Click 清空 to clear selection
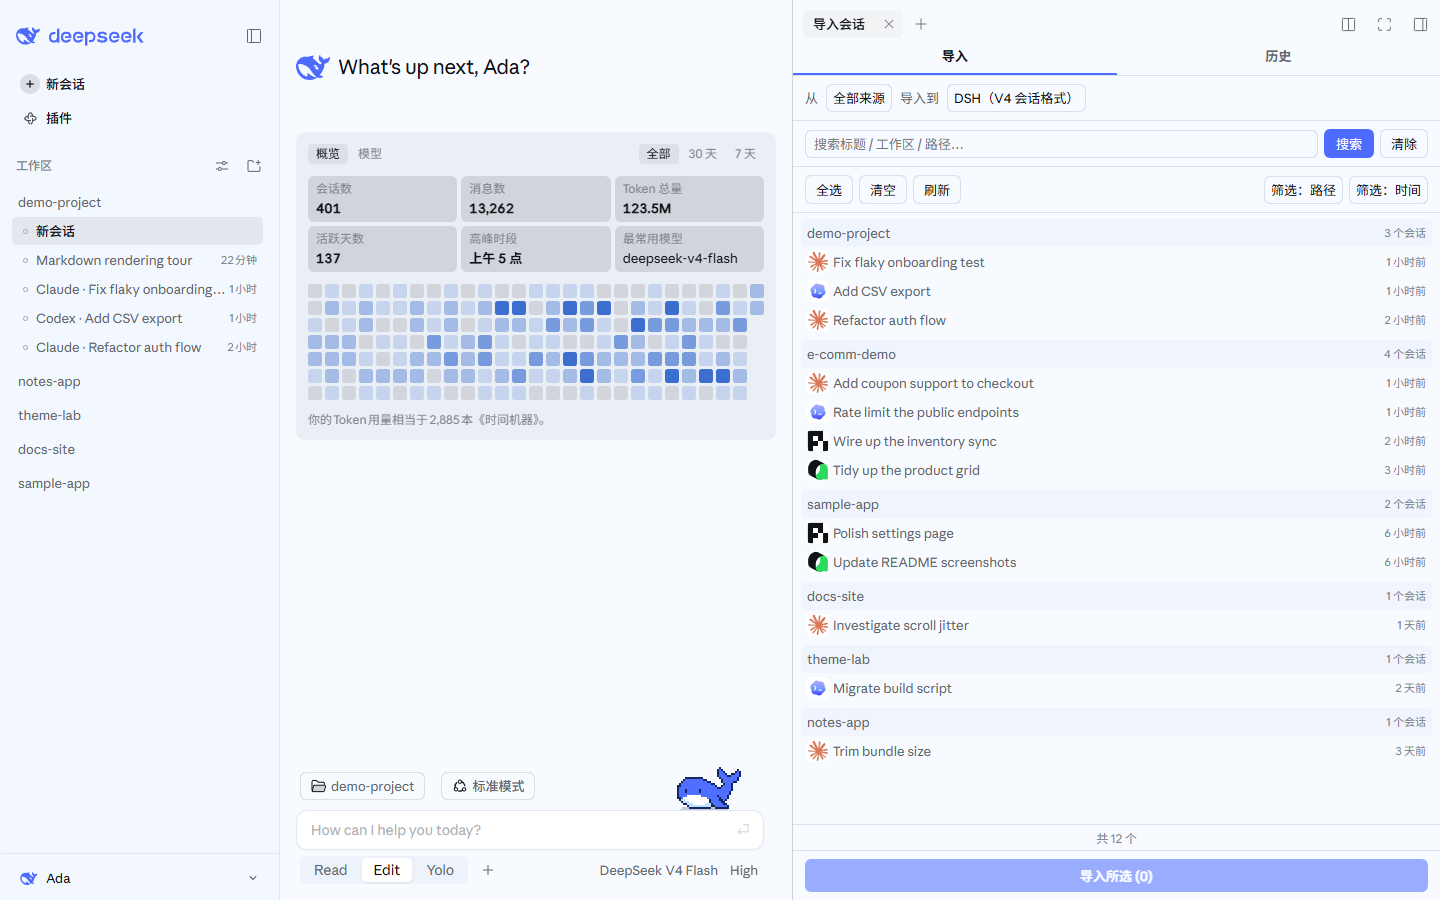This screenshot has width=1440, height=900. click(x=883, y=190)
